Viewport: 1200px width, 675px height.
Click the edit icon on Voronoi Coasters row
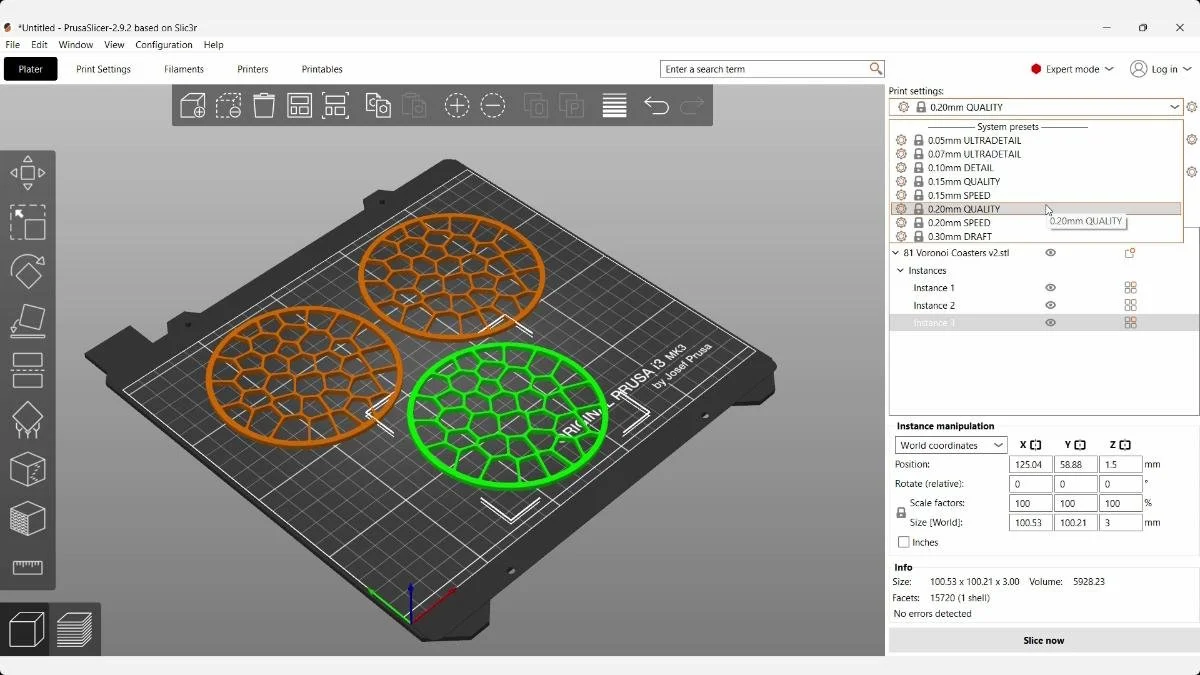click(x=1130, y=253)
